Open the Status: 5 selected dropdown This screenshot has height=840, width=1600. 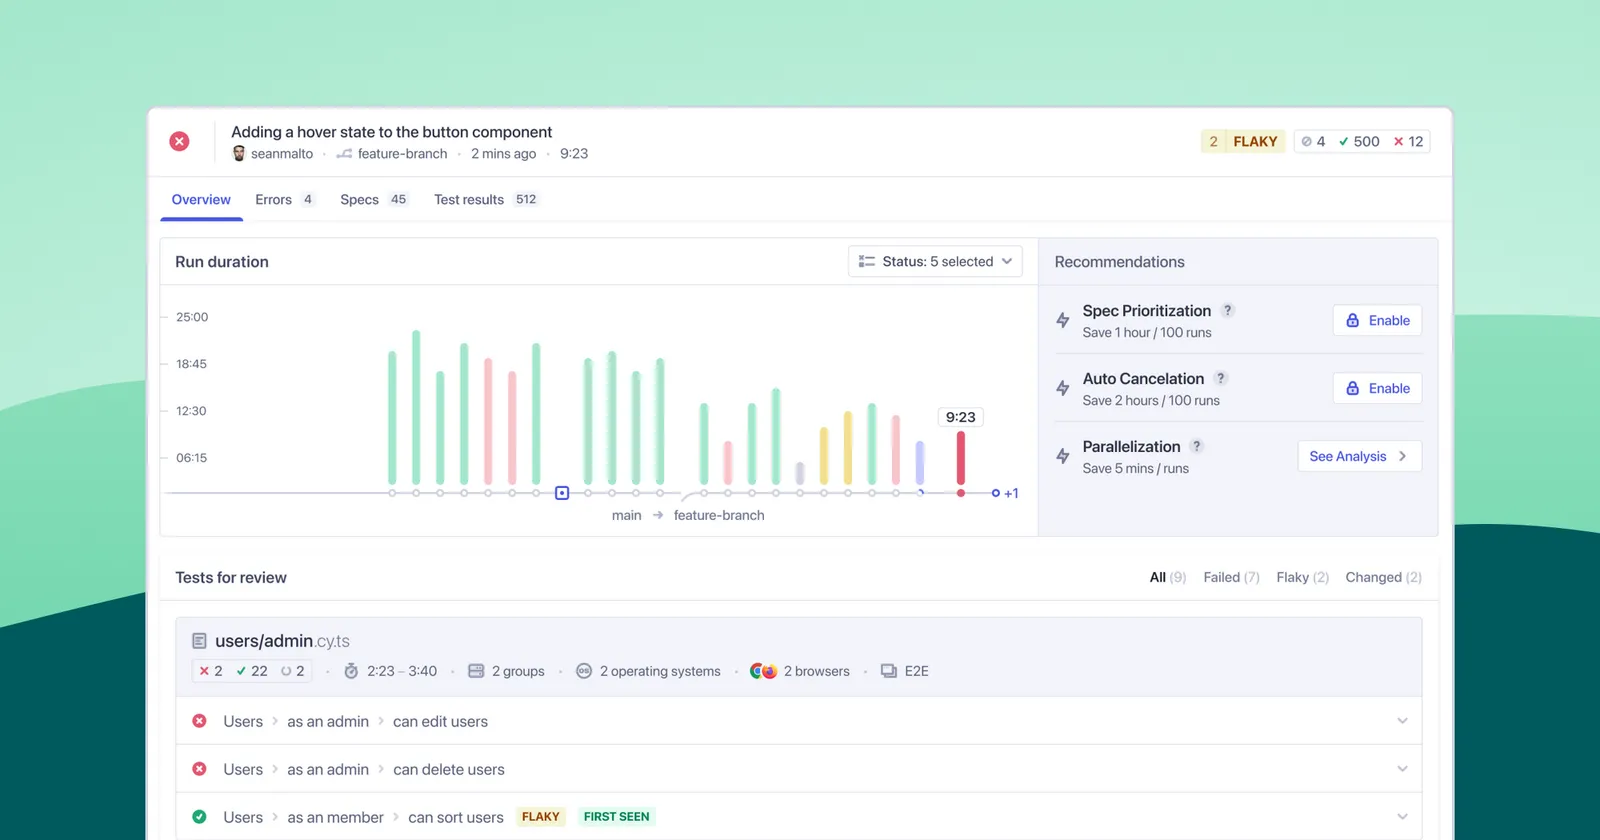point(935,261)
